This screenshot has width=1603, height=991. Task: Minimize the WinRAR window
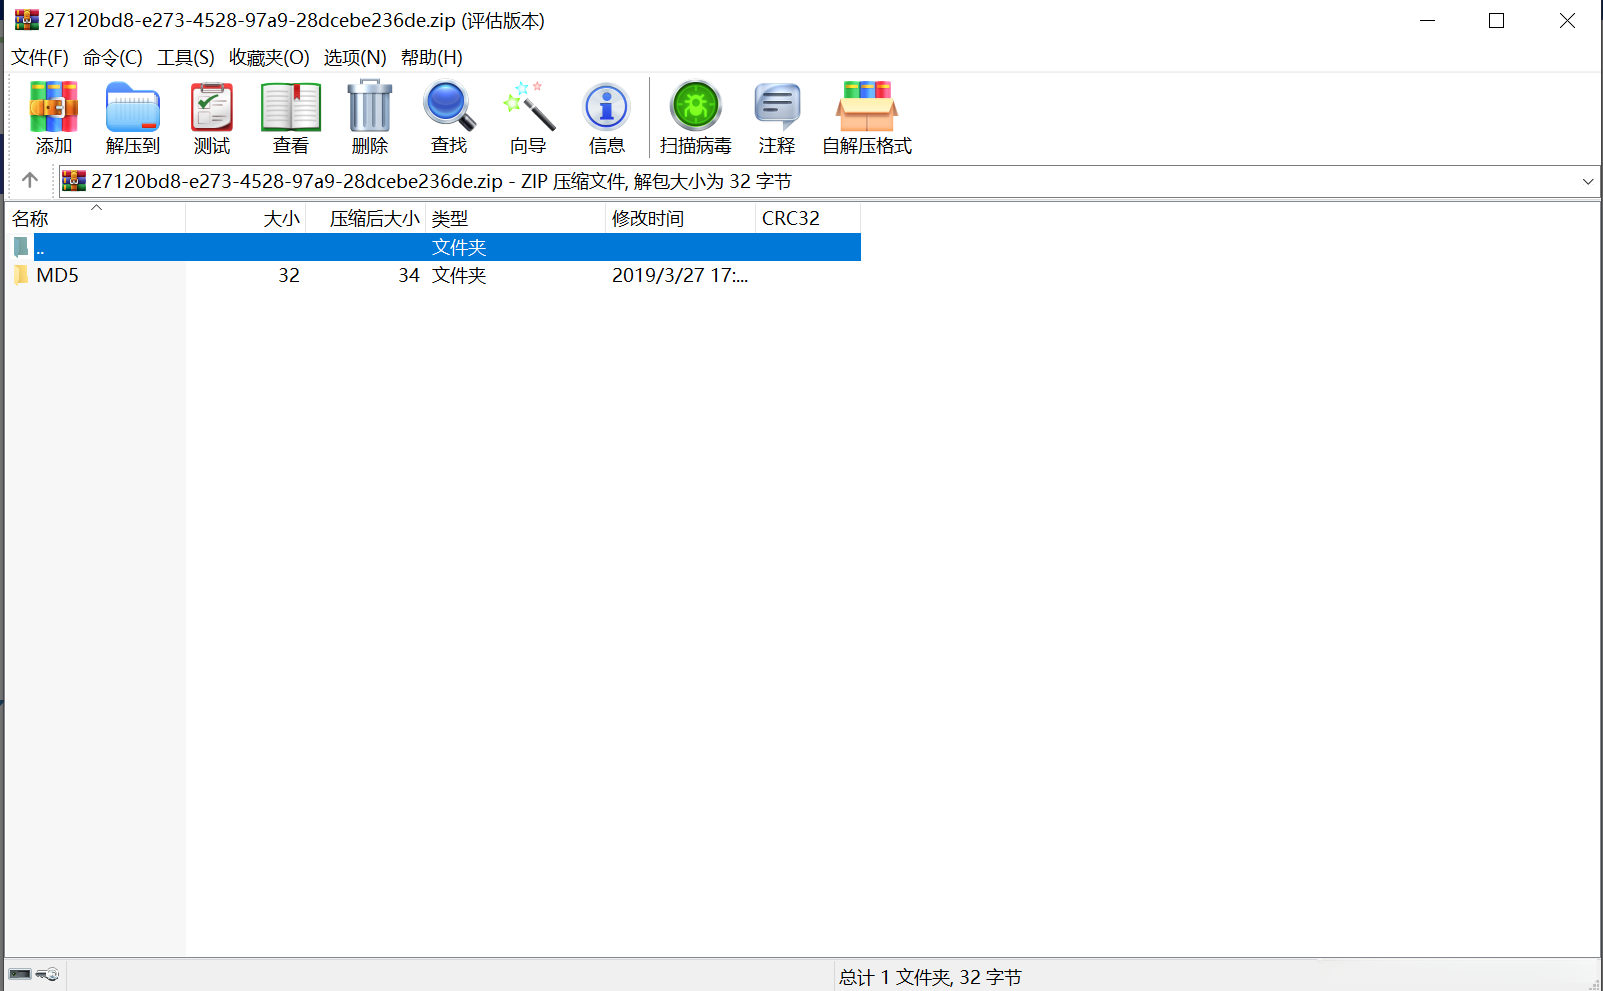pos(1427,20)
